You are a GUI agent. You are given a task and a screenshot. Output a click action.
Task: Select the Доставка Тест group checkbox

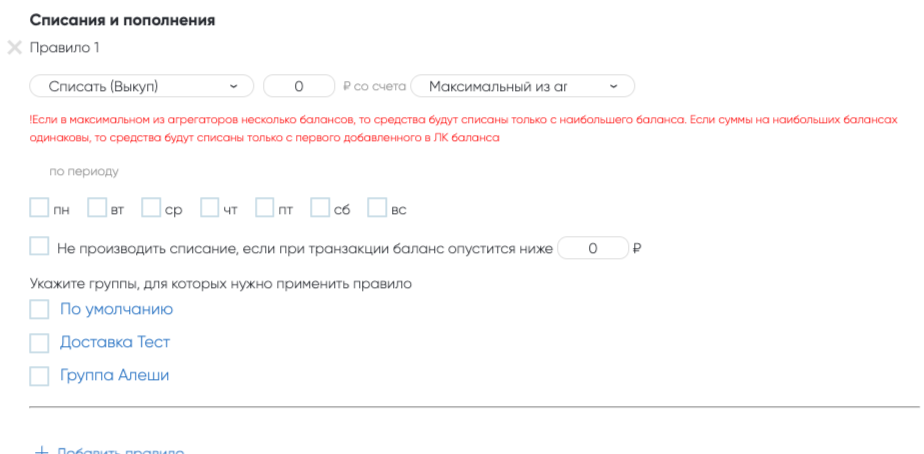point(39,343)
